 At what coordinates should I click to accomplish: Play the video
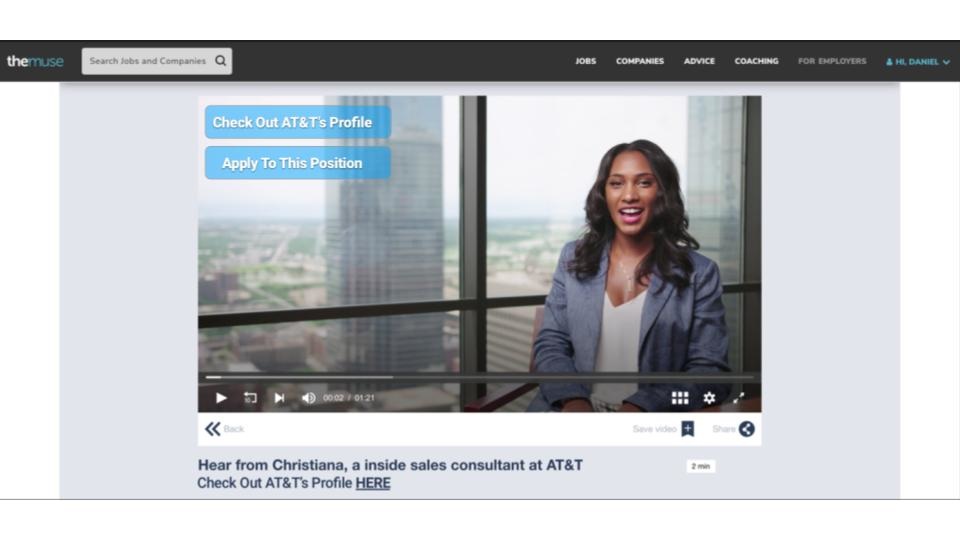[221, 398]
